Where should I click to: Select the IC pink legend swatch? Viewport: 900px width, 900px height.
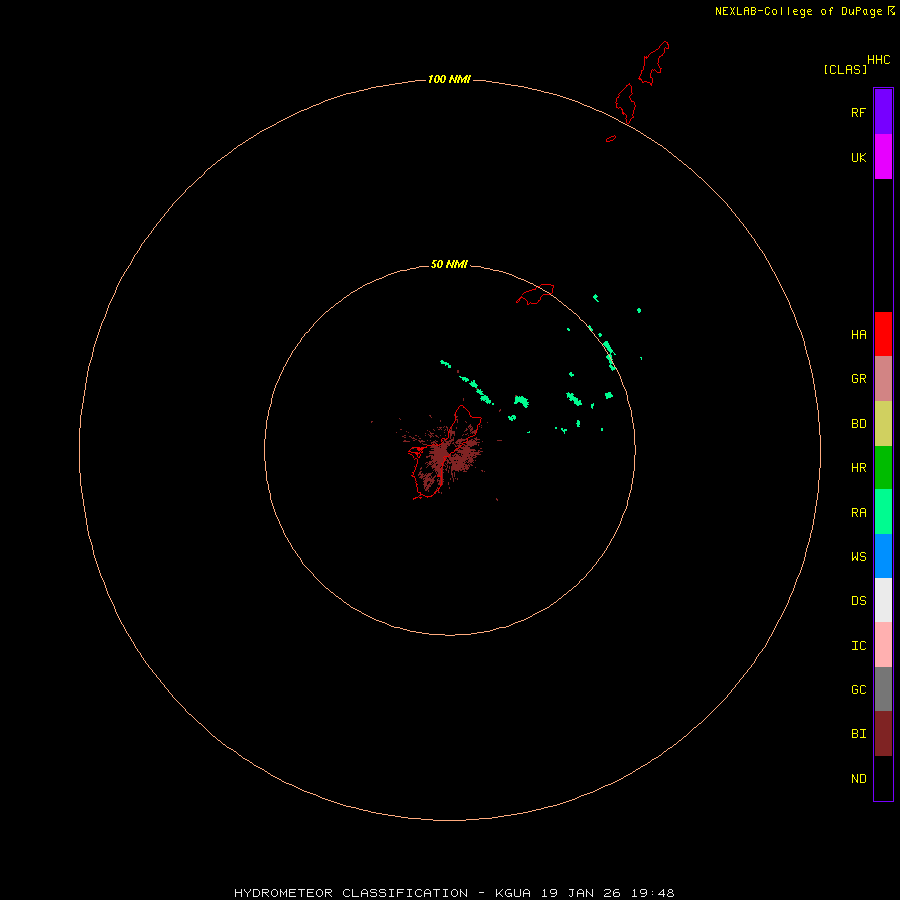coord(883,645)
